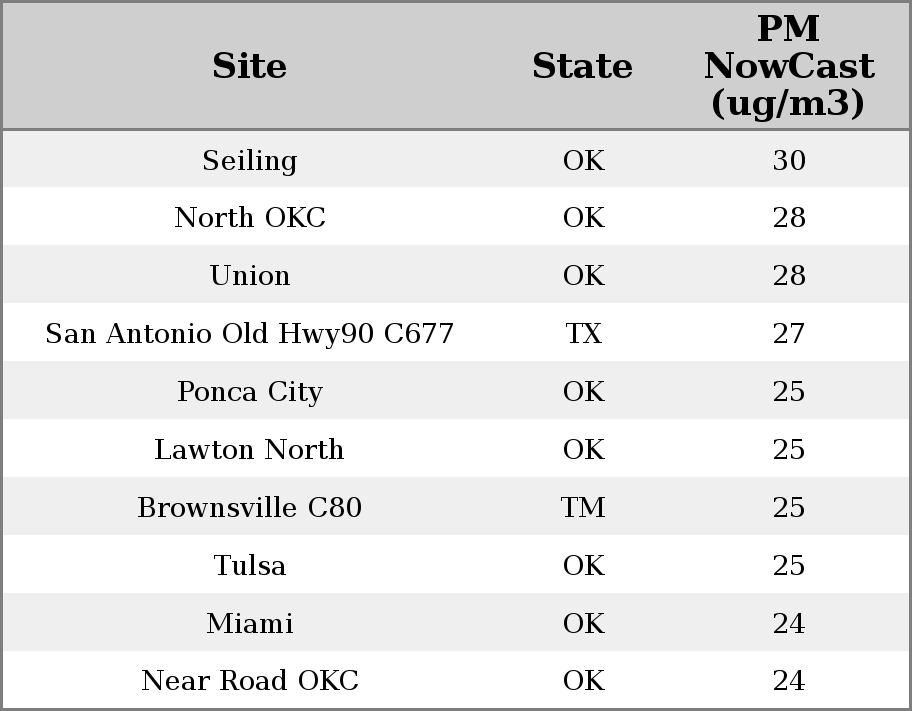Select San Antonio Old Hwy90 C677 cell

coord(250,334)
